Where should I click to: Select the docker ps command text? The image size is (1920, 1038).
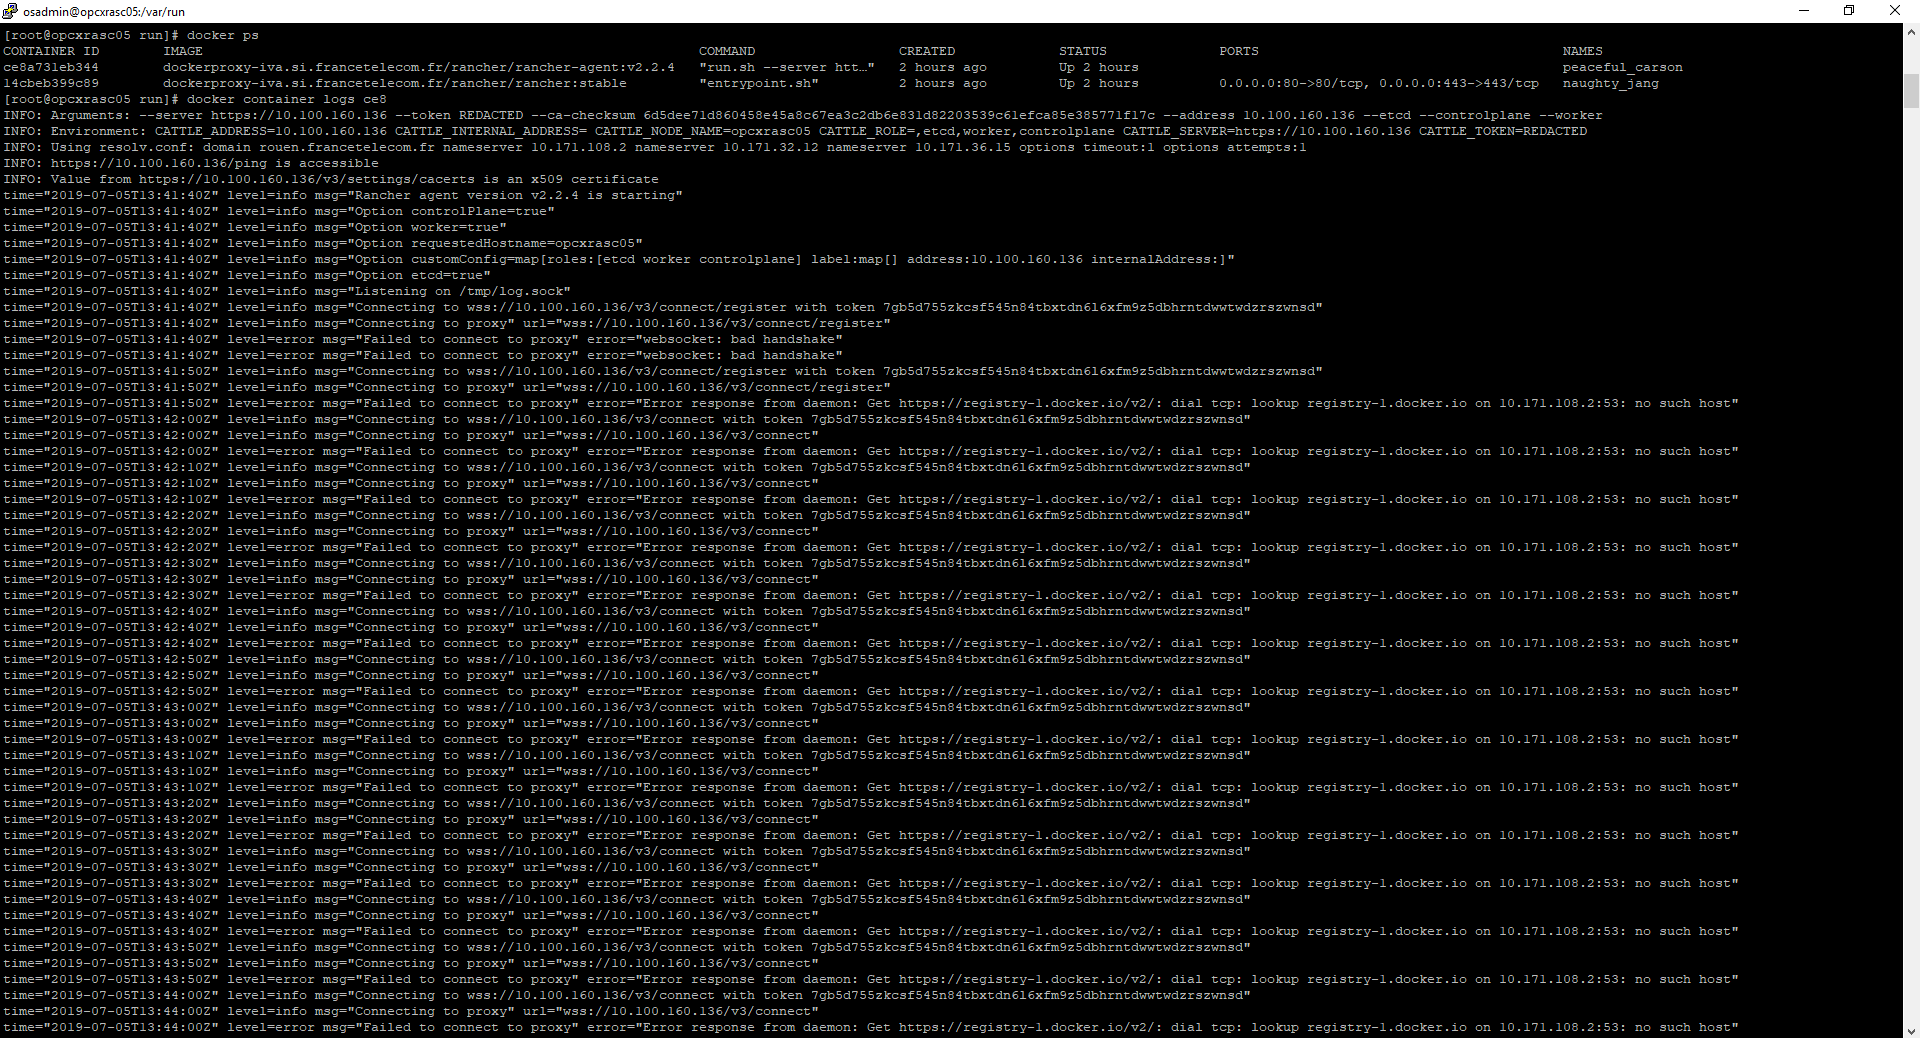pyautogui.click(x=222, y=35)
